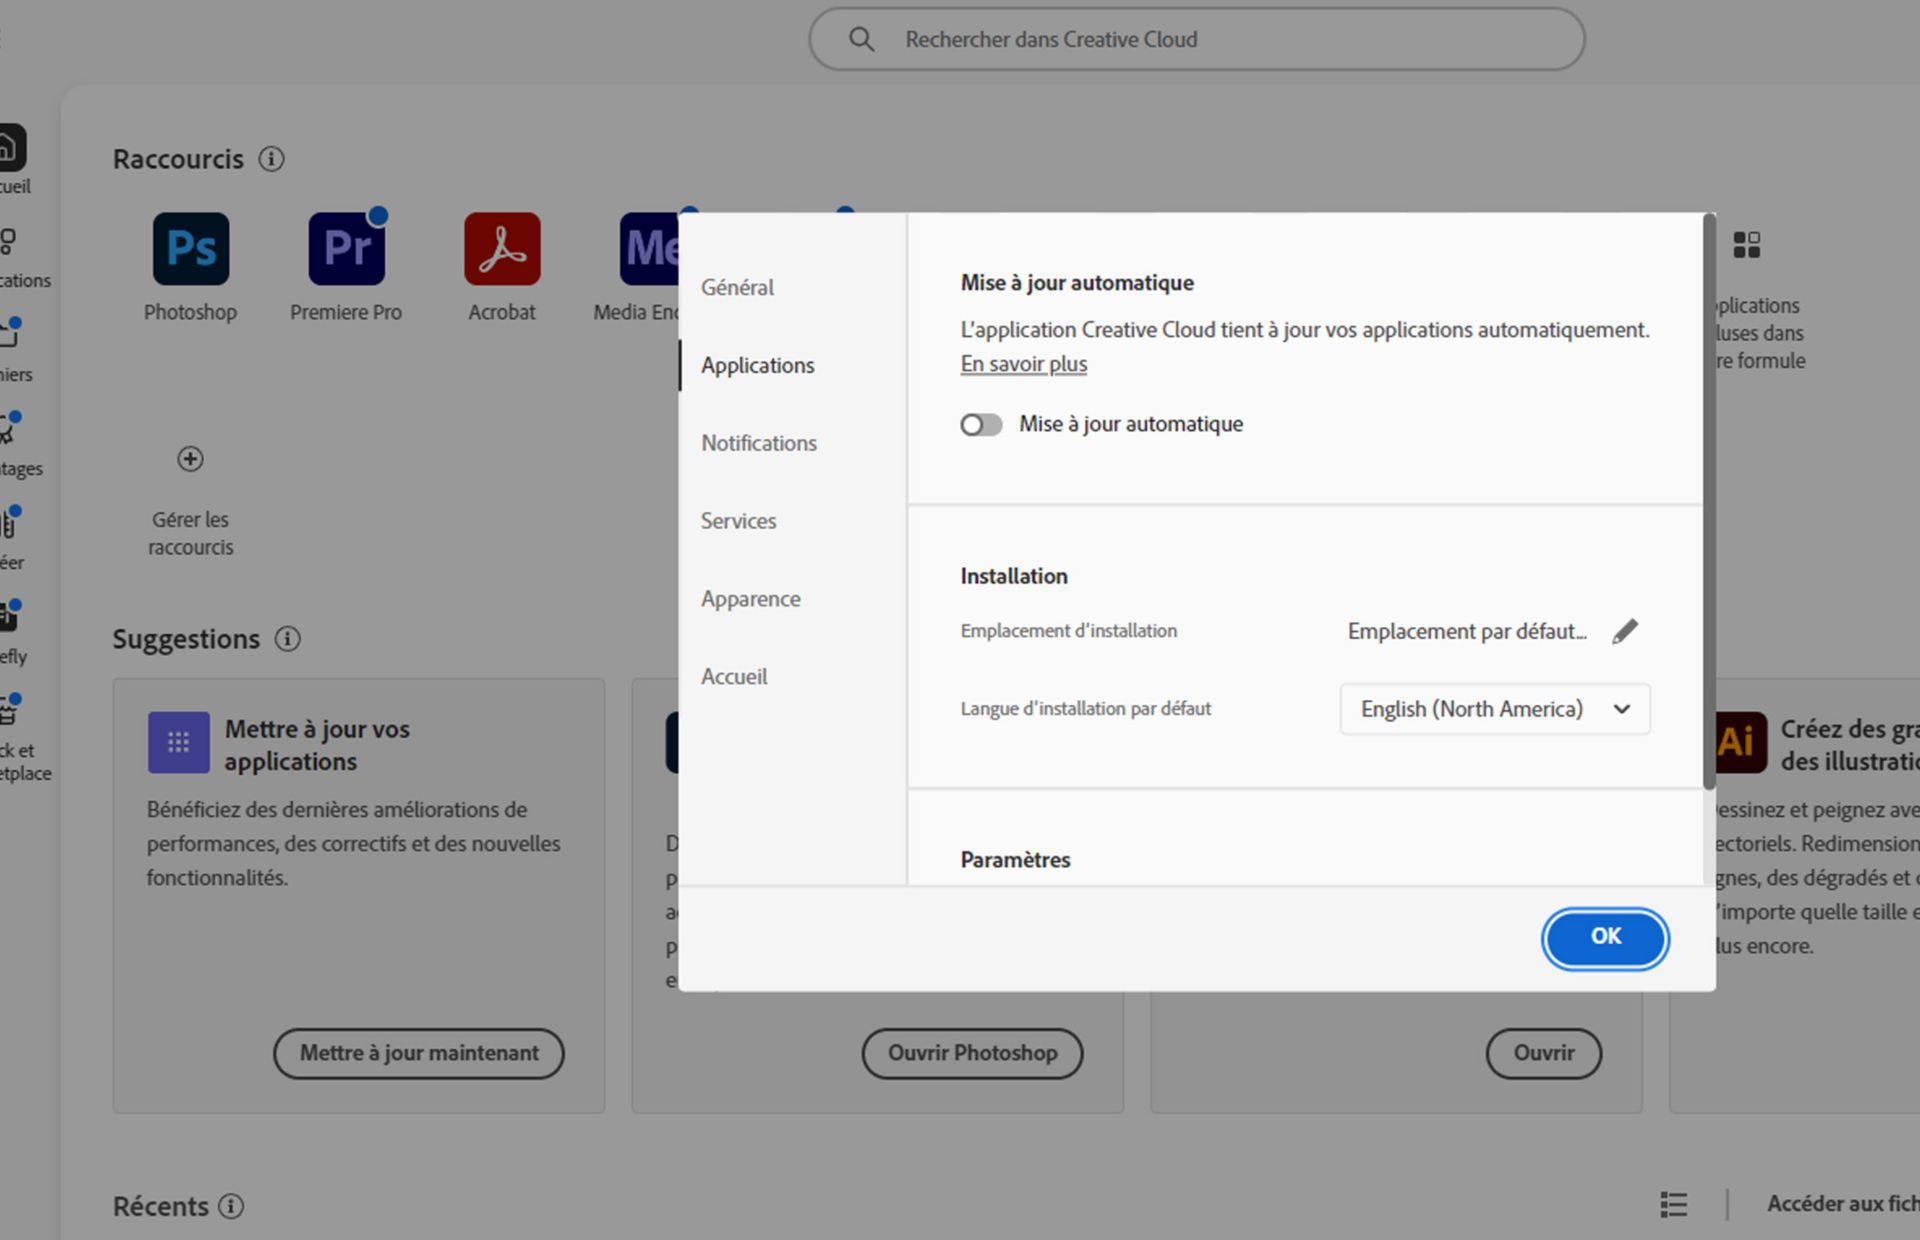Click the list view icon near Récents
The width and height of the screenshot is (1920, 1240).
click(x=1674, y=1204)
